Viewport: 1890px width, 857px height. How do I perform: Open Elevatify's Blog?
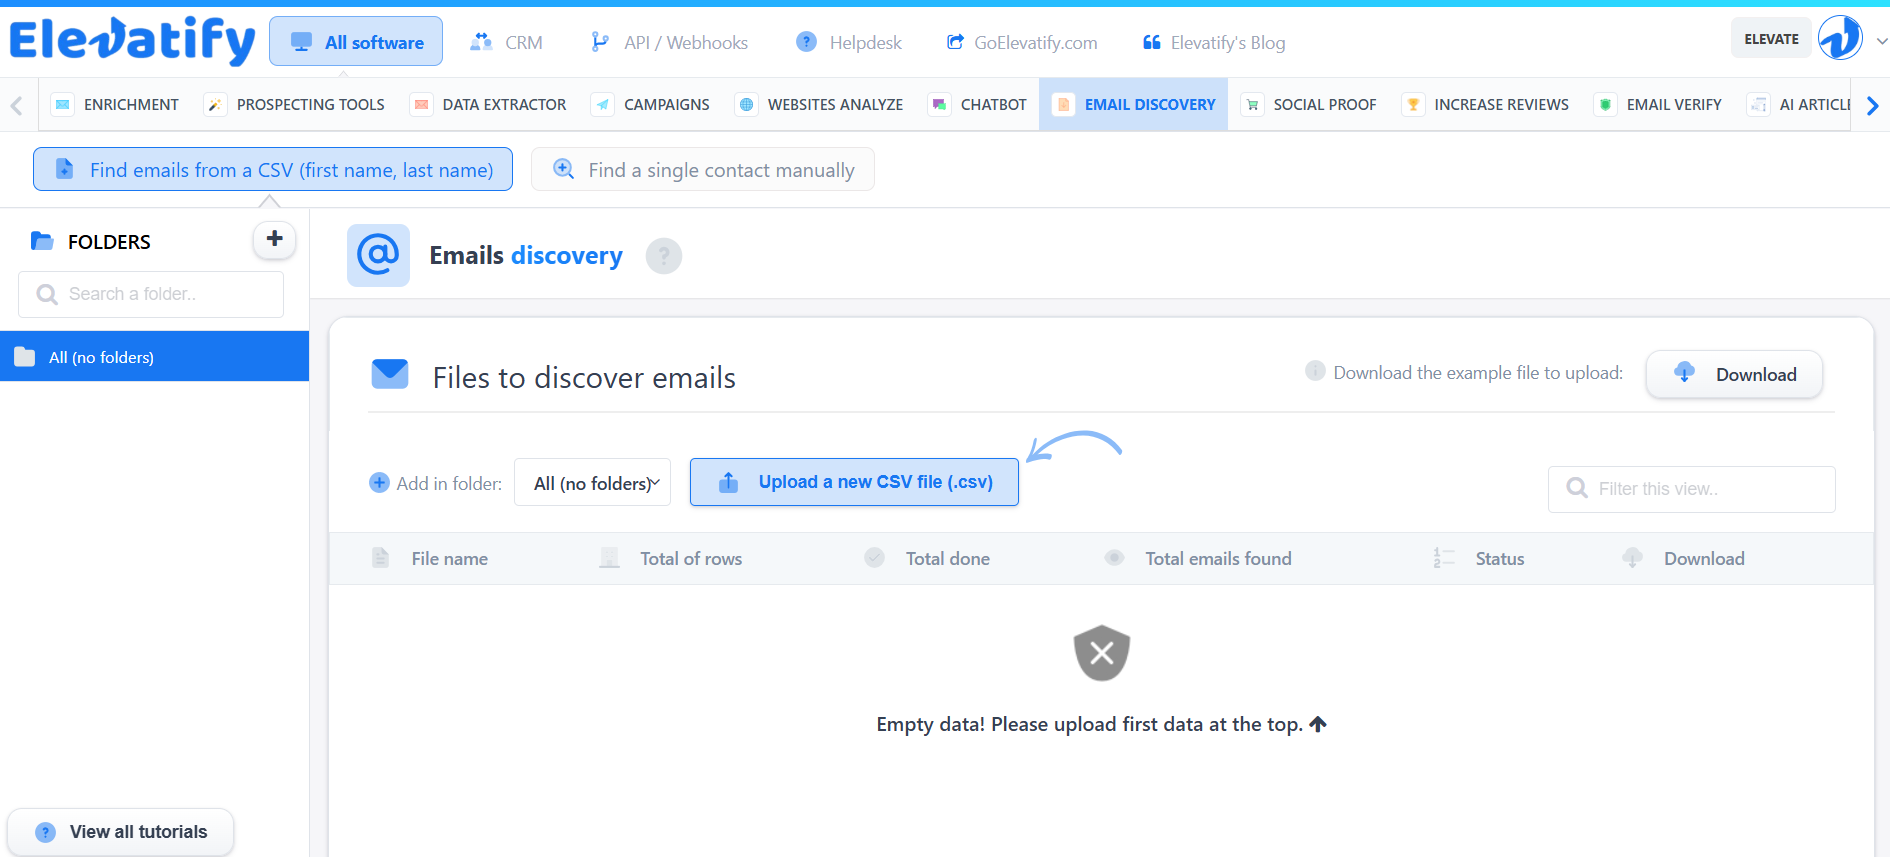point(1214,43)
